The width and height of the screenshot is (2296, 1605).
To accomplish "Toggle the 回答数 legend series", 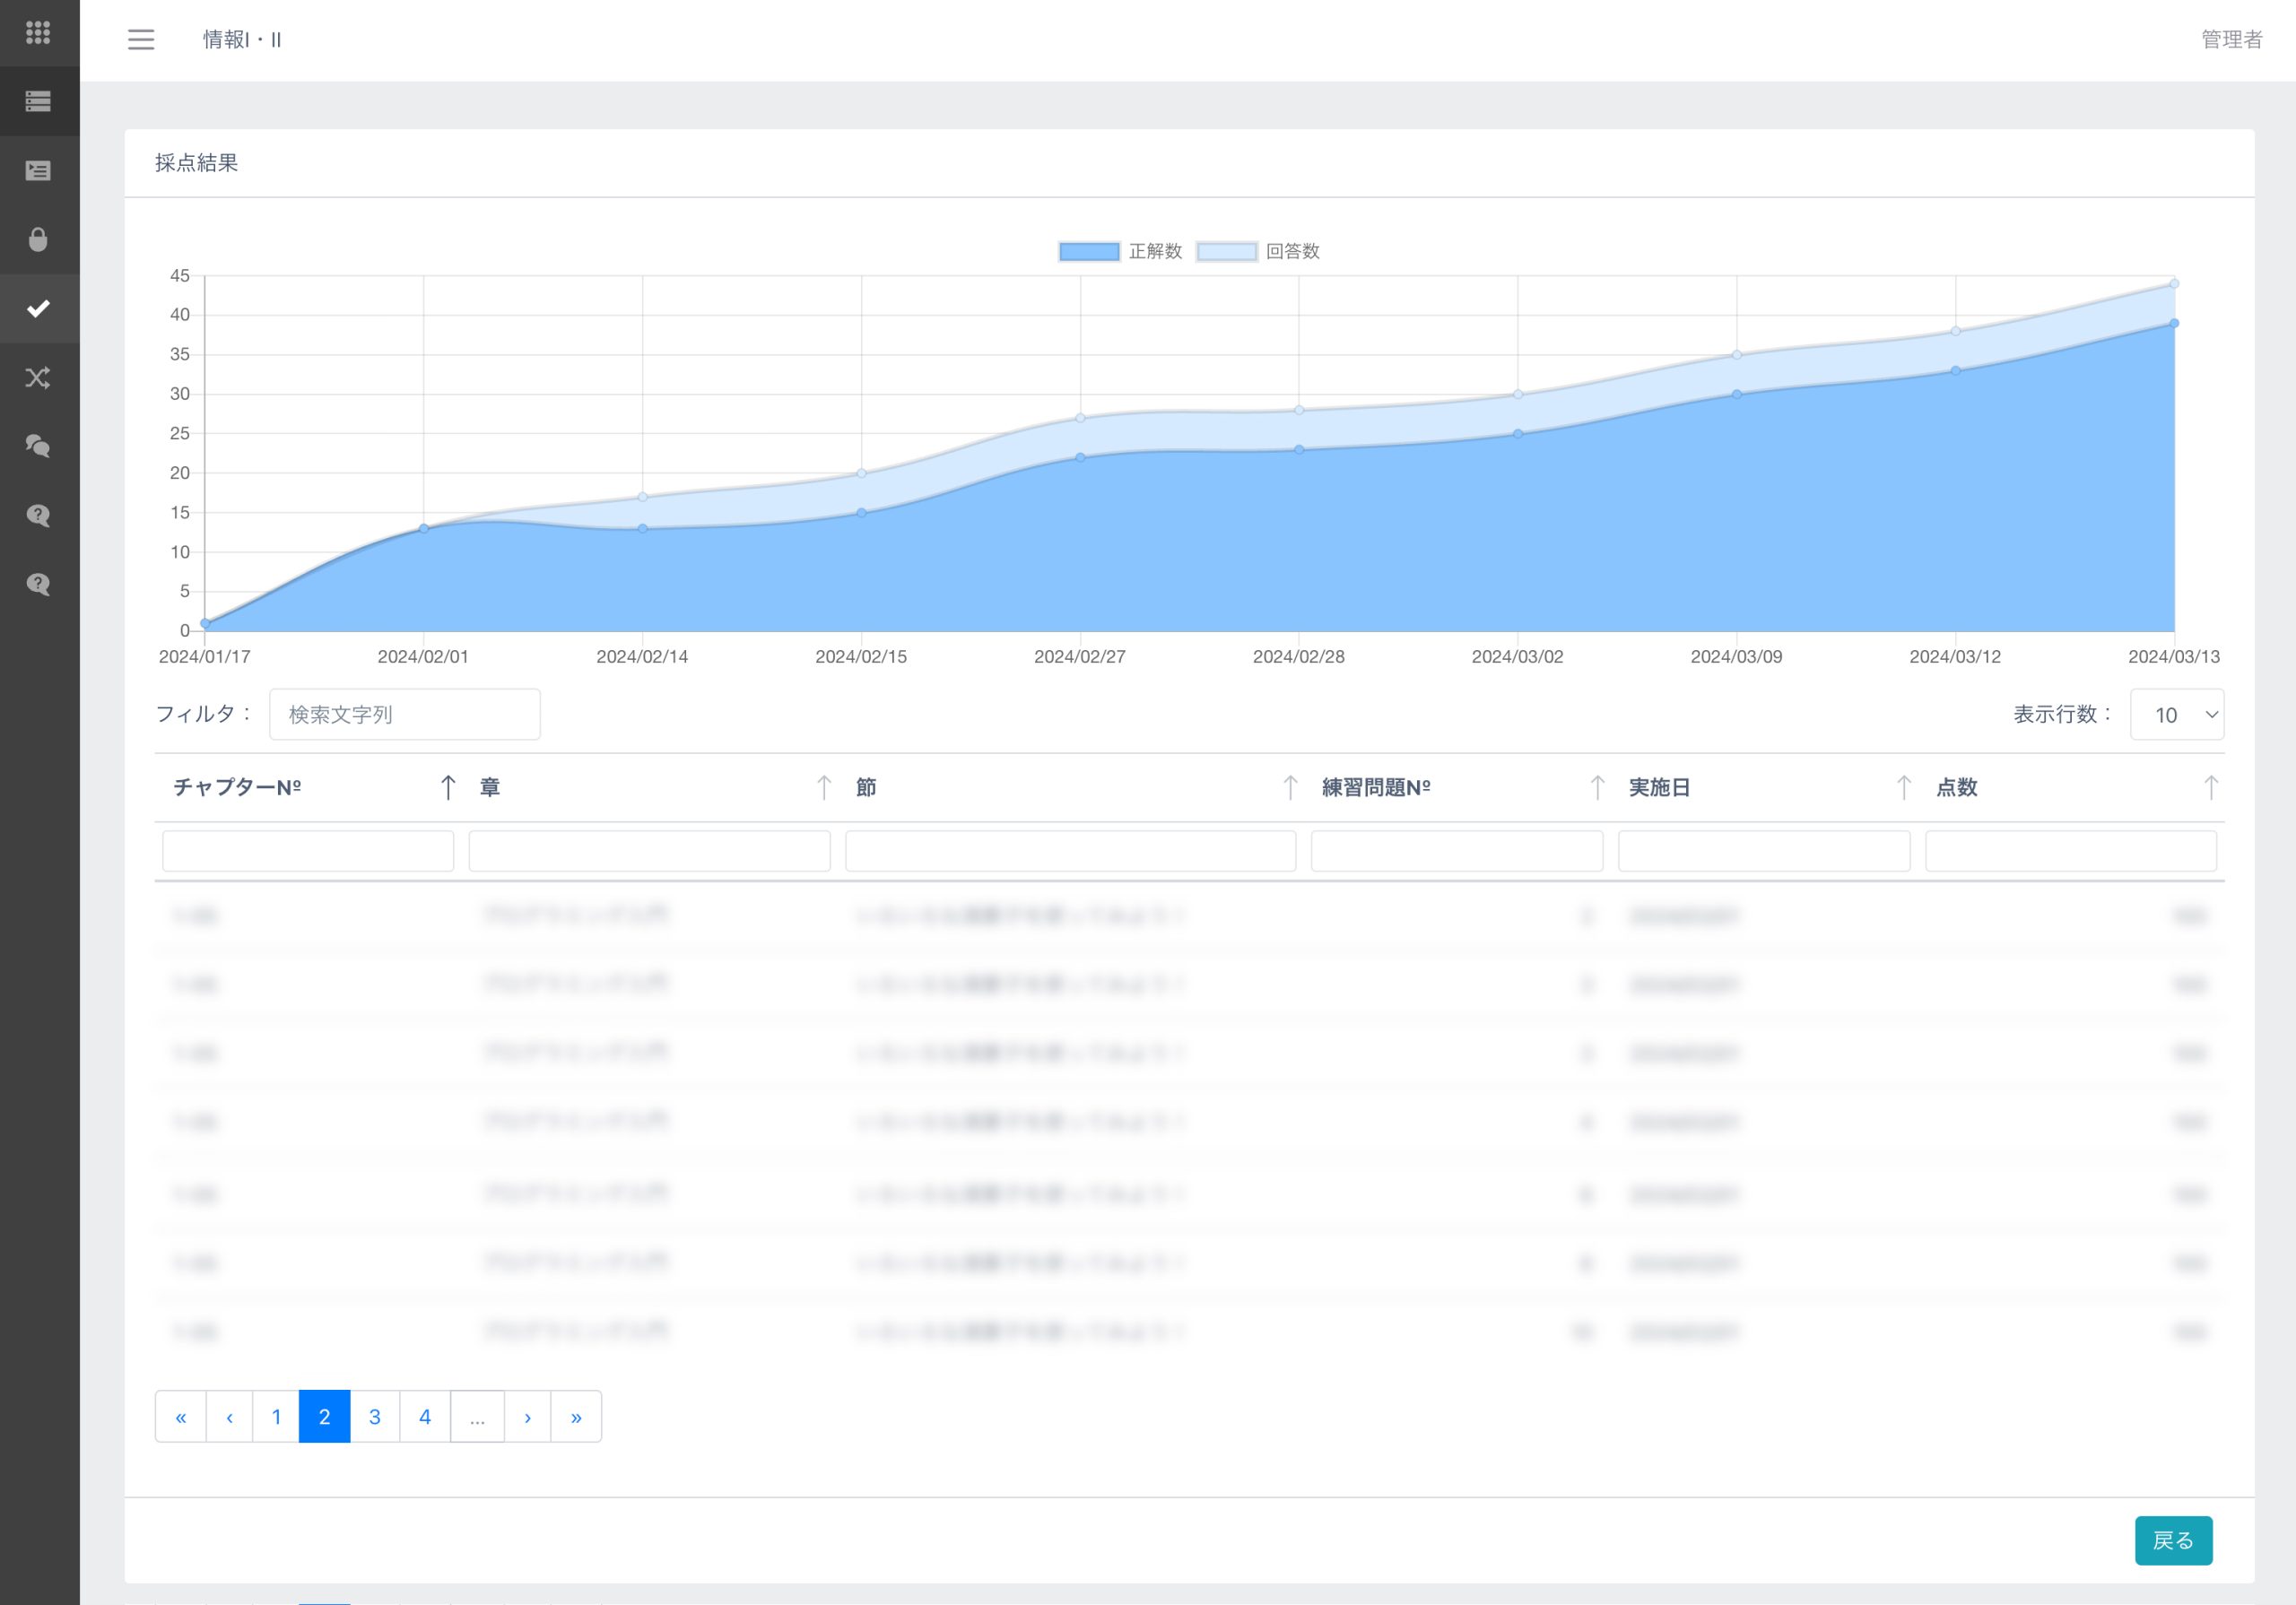I will pos(1258,252).
